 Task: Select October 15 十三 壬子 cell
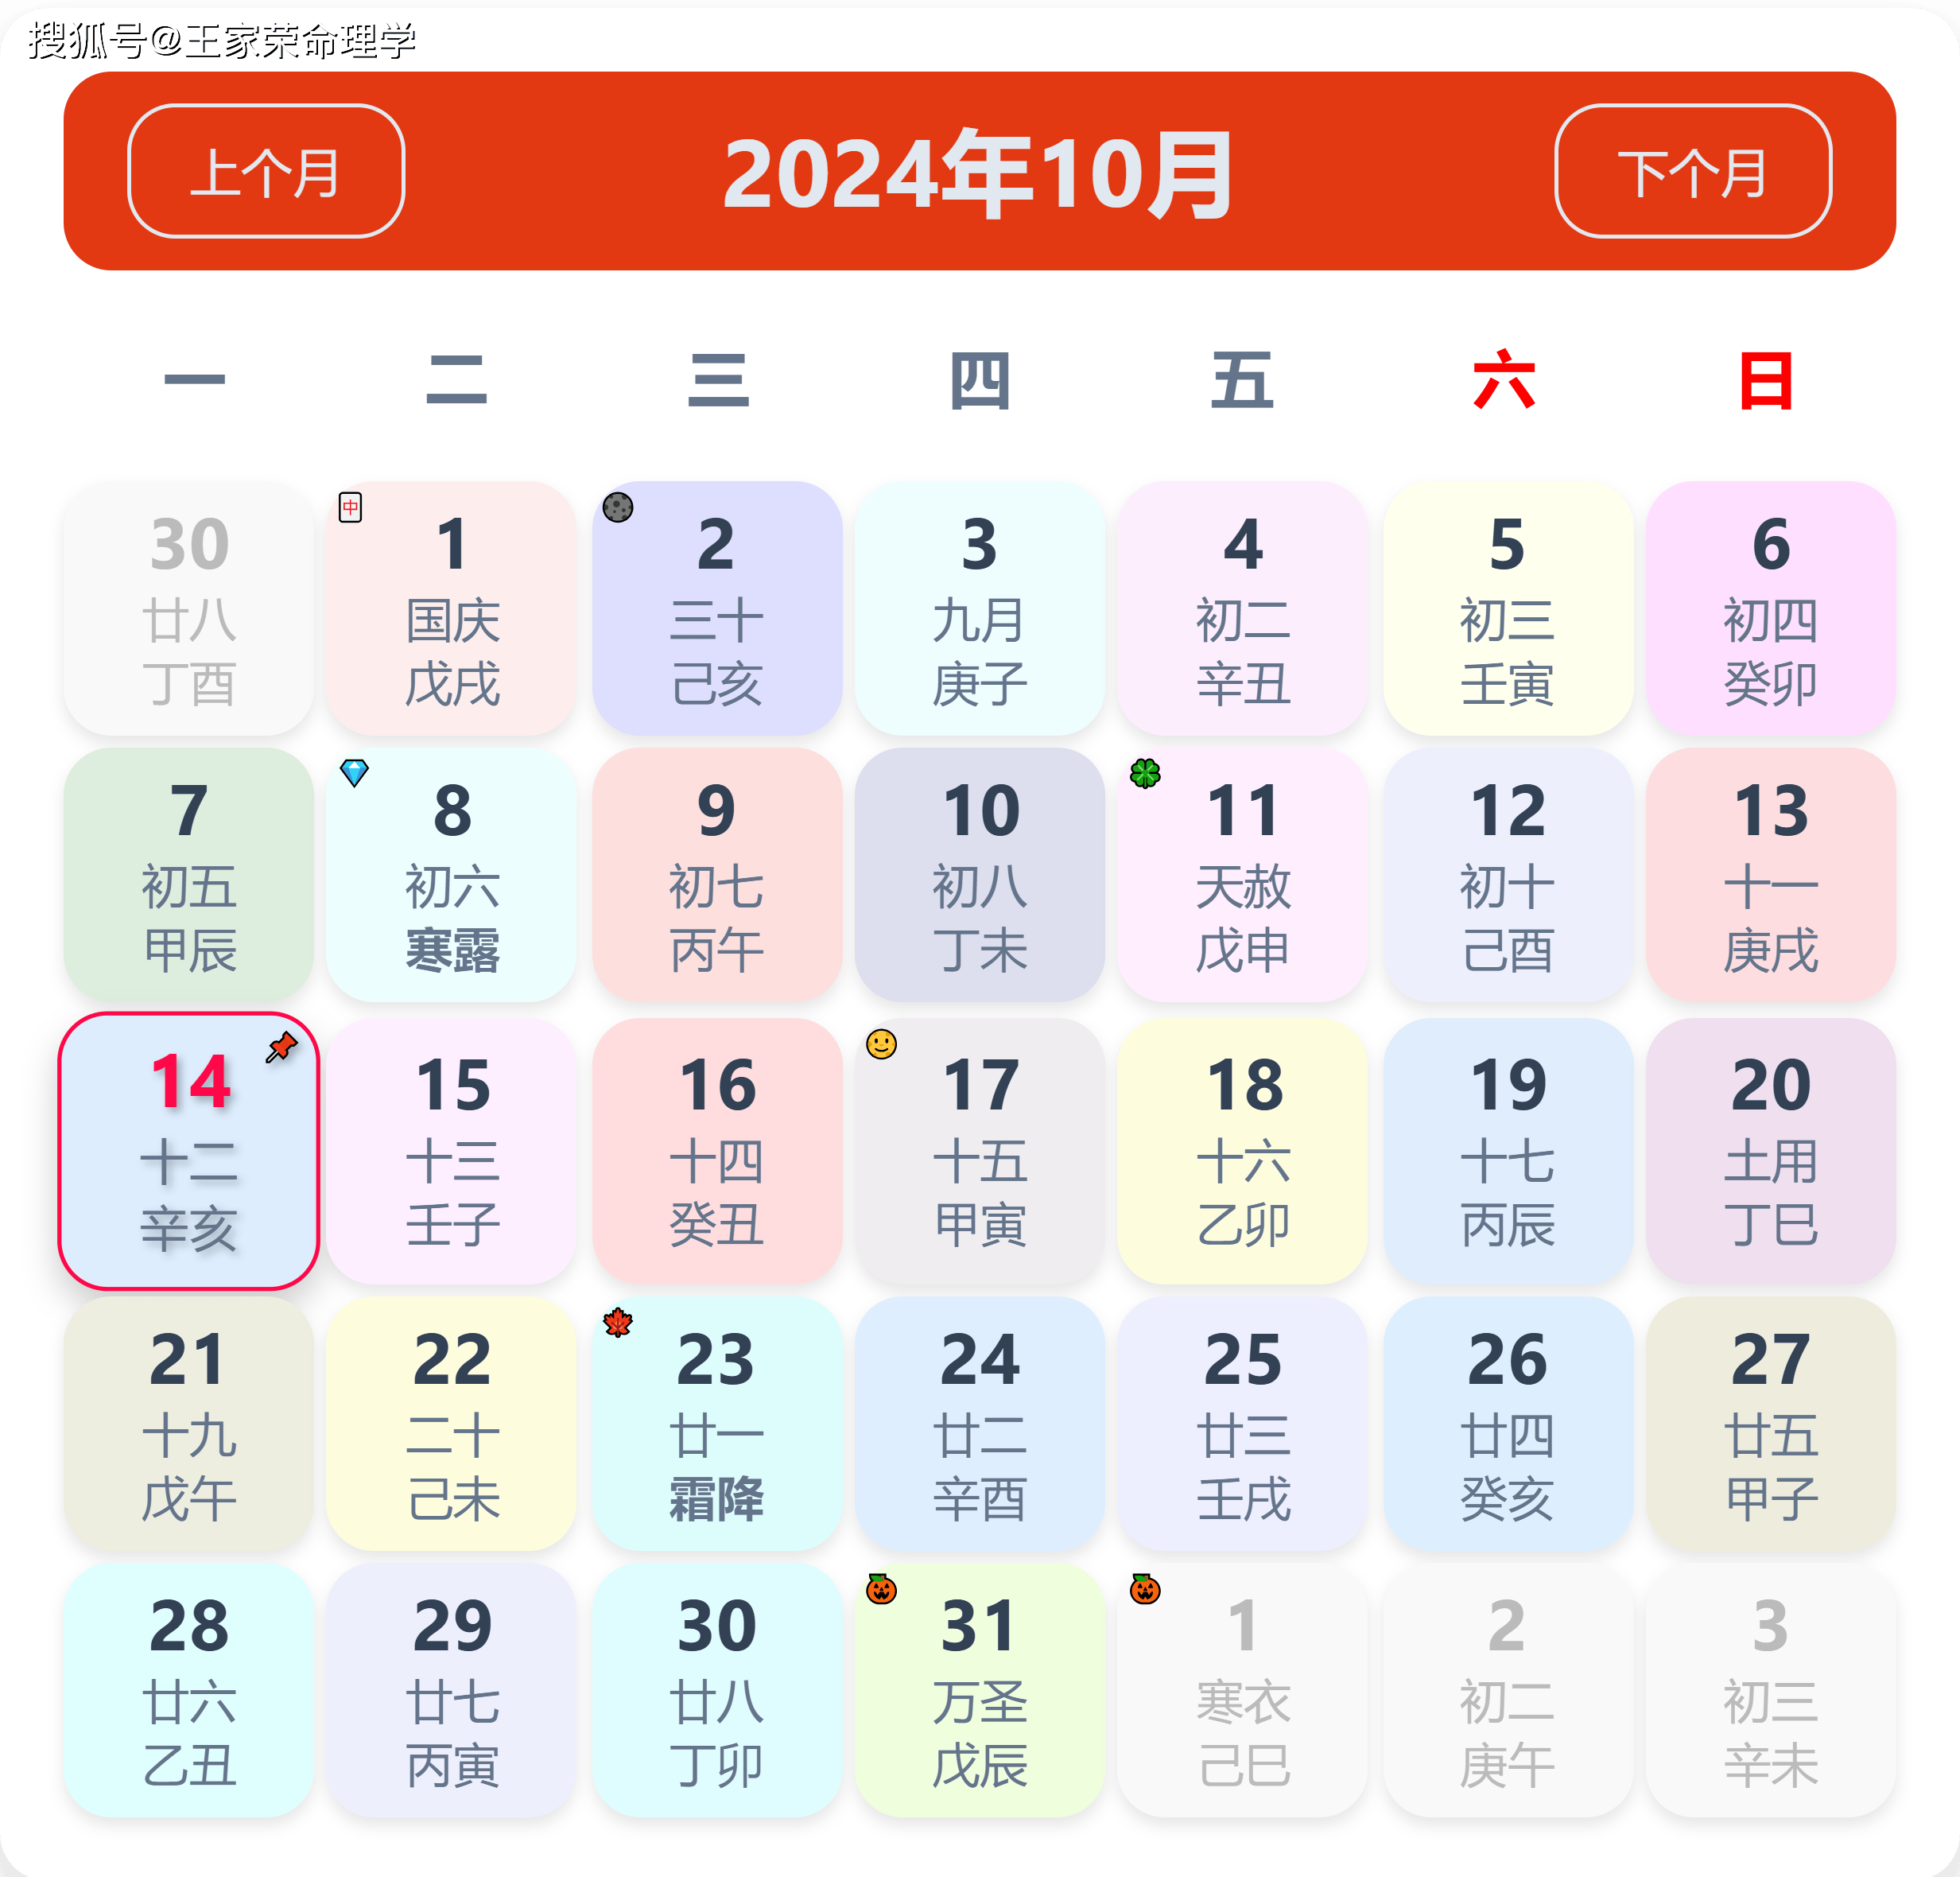[x=452, y=1151]
